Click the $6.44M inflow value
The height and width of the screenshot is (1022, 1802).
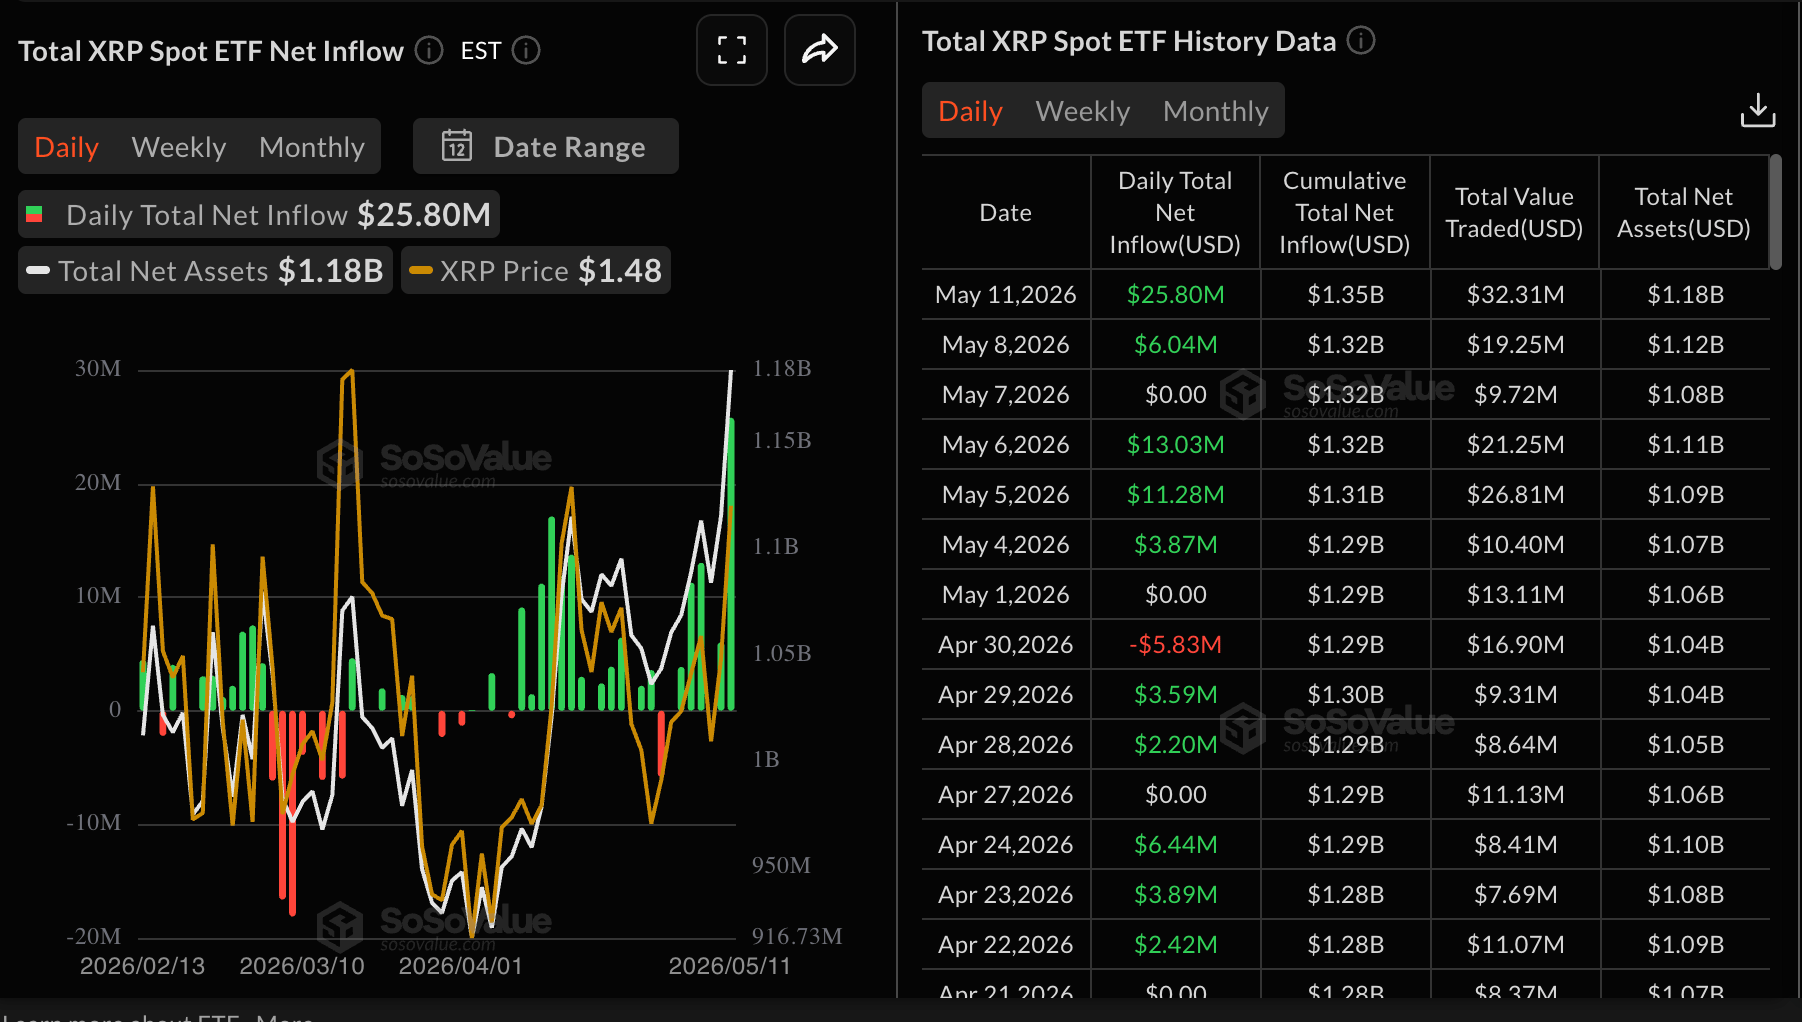coord(1176,844)
